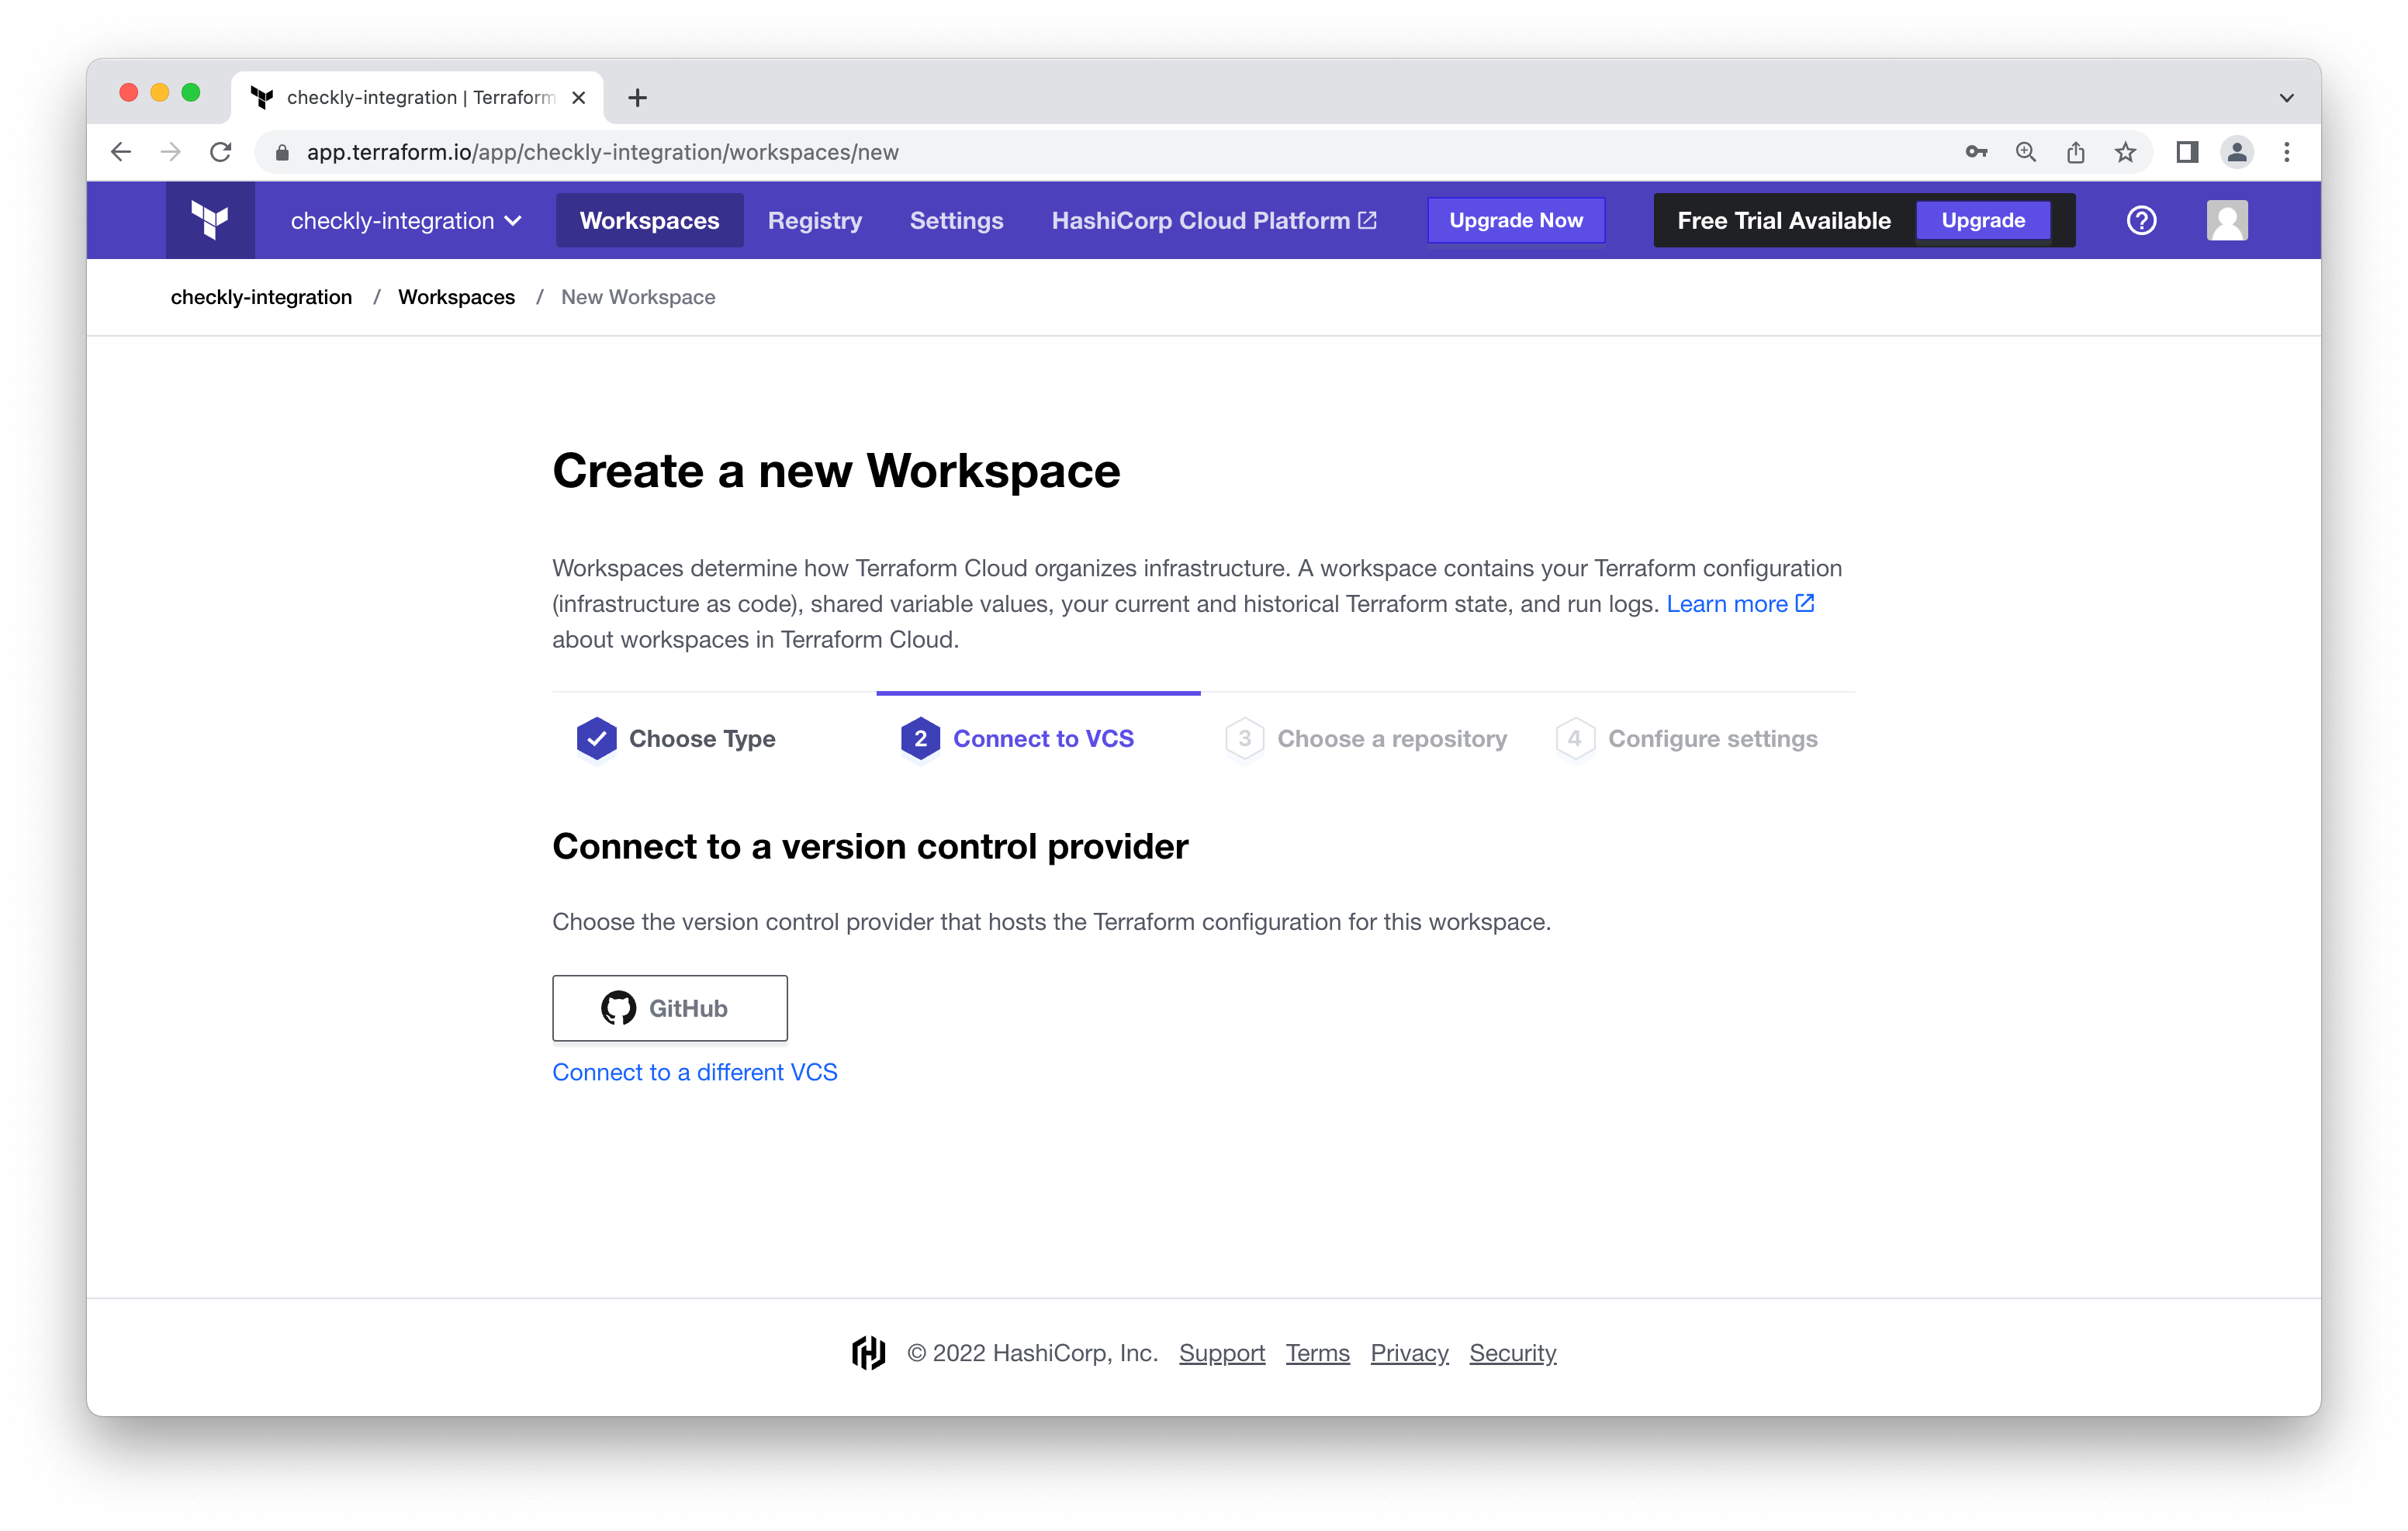The height and width of the screenshot is (1531, 2408).
Task: Click the Upgrade button
Action: pos(1984,219)
